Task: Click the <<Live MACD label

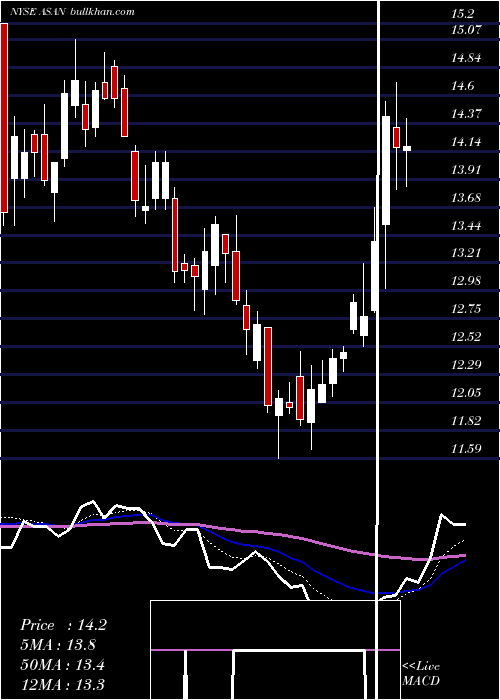Action: click(x=421, y=673)
